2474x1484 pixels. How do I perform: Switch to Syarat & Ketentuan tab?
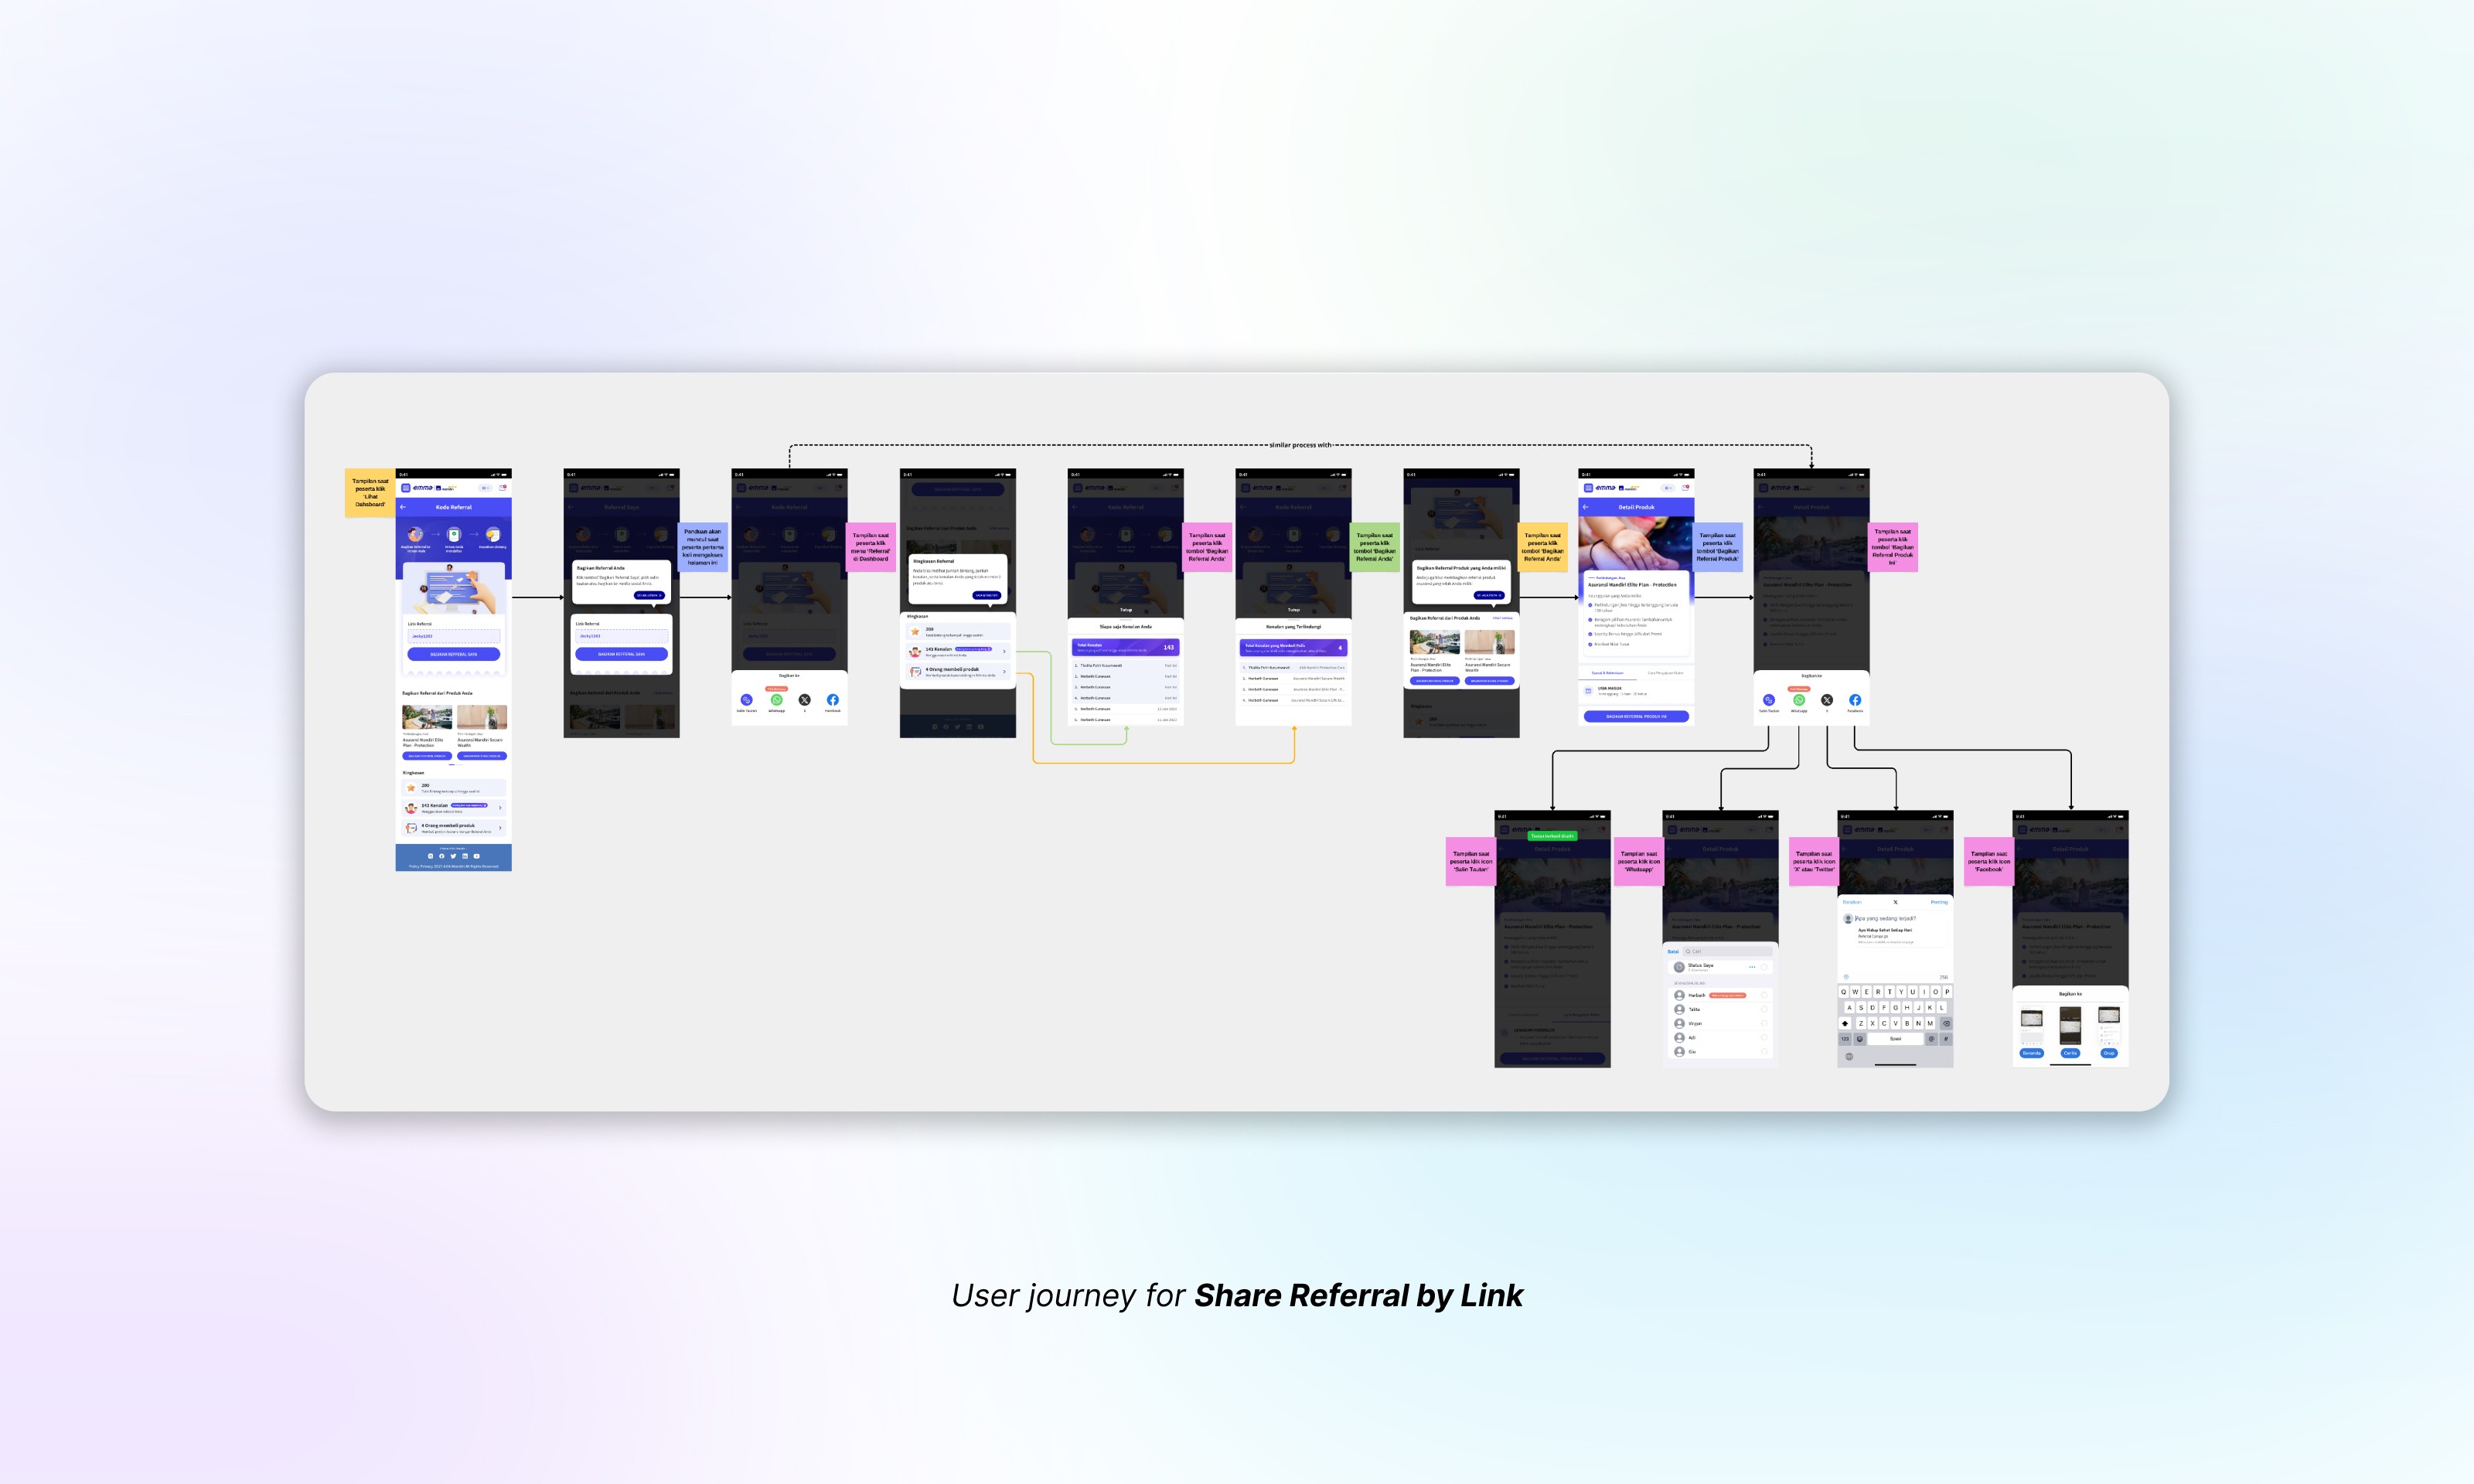1607,673
